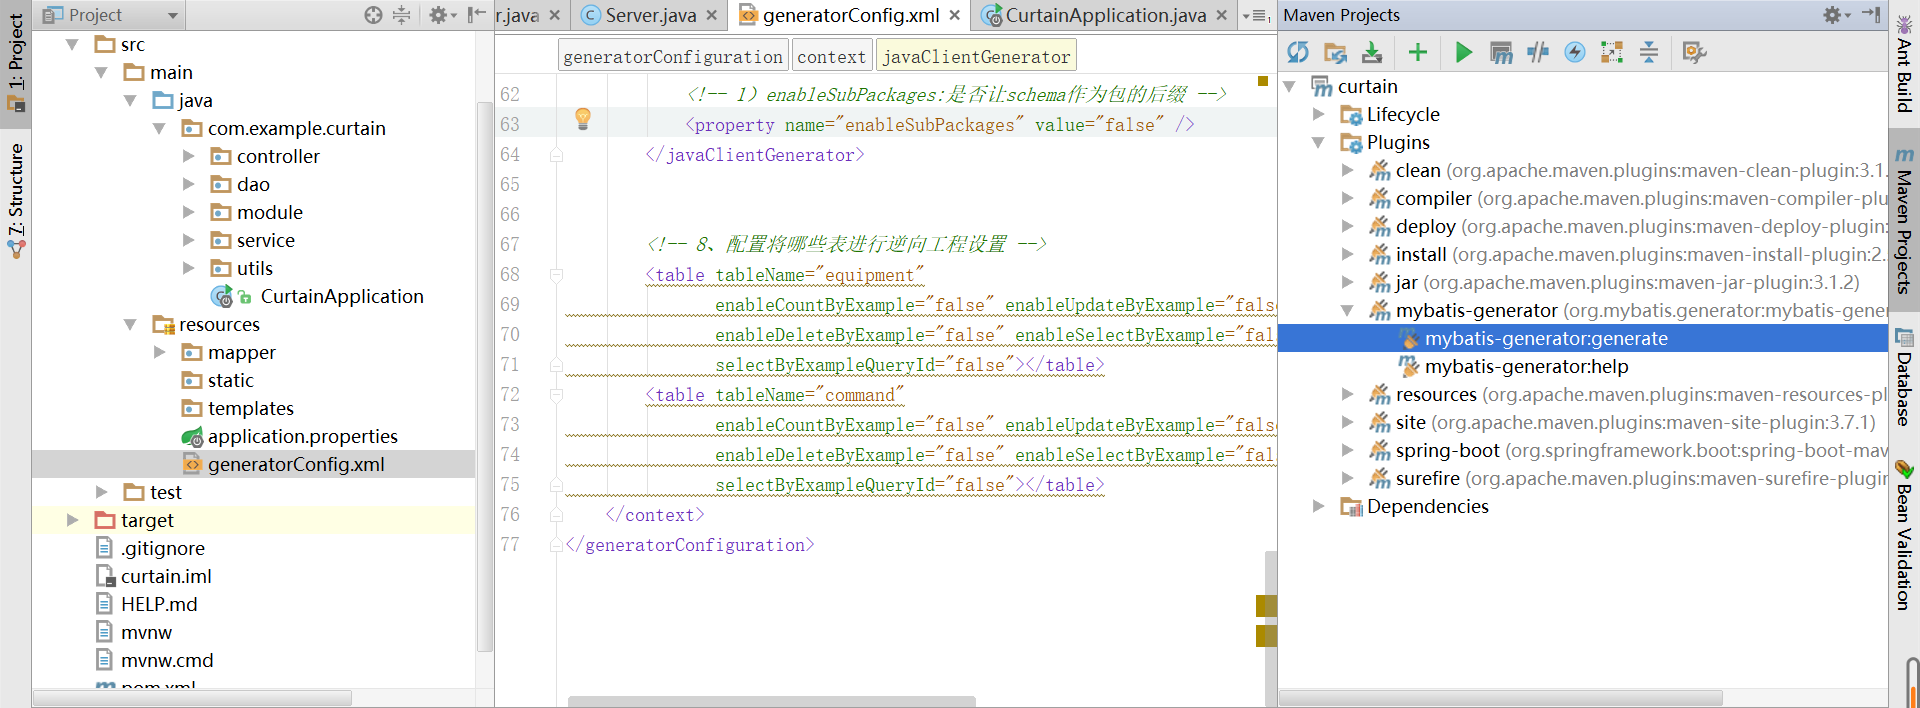The width and height of the screenshot is (1920, 708).
Task: Fold javaClientGenerator closing tag on line 64
Action: (556, 155)
